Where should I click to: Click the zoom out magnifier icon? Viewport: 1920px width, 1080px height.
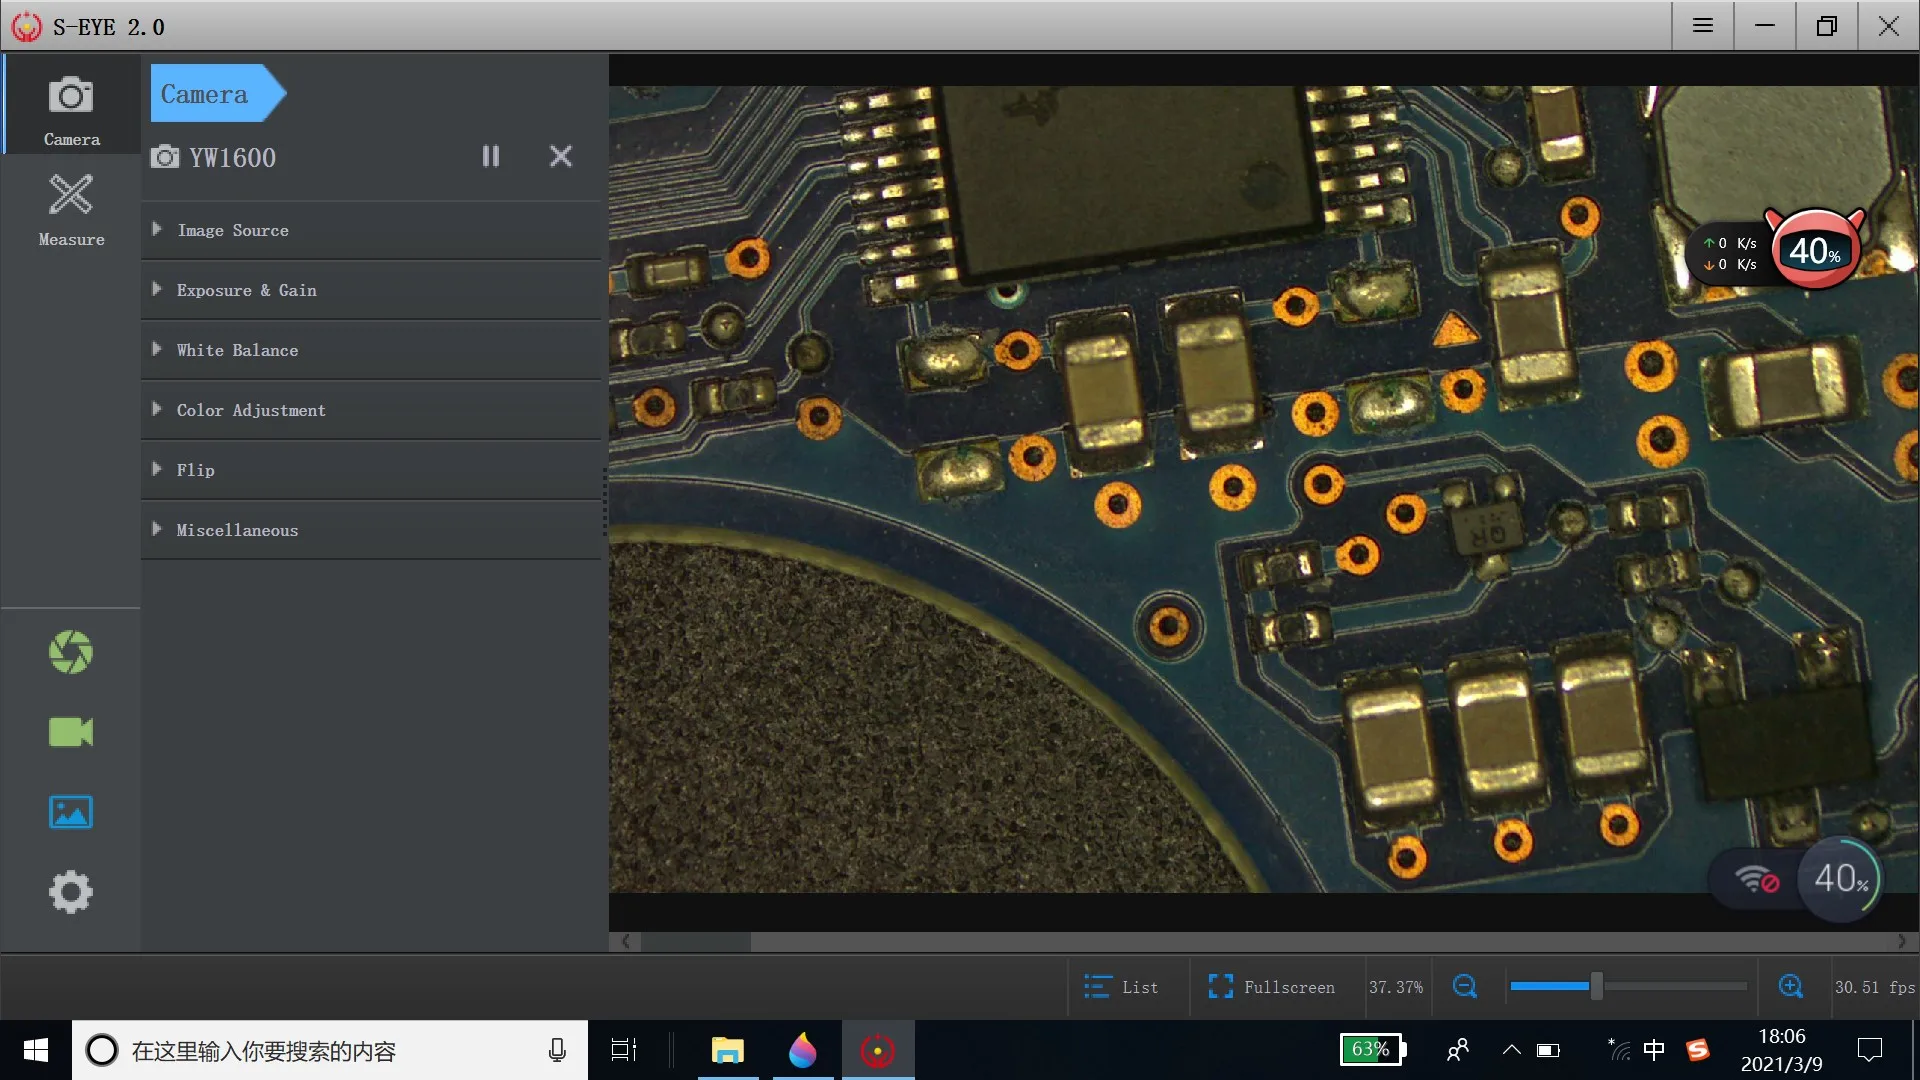pos(1465,987)
